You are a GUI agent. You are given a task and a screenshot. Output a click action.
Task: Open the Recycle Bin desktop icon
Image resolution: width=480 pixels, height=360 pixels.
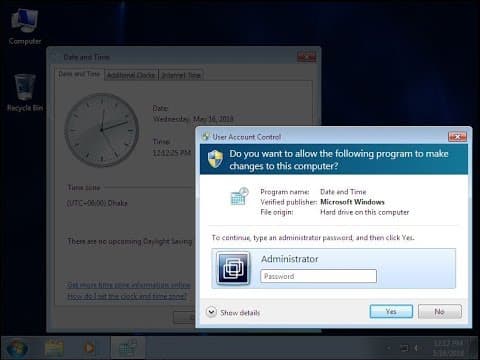[25, 93]
